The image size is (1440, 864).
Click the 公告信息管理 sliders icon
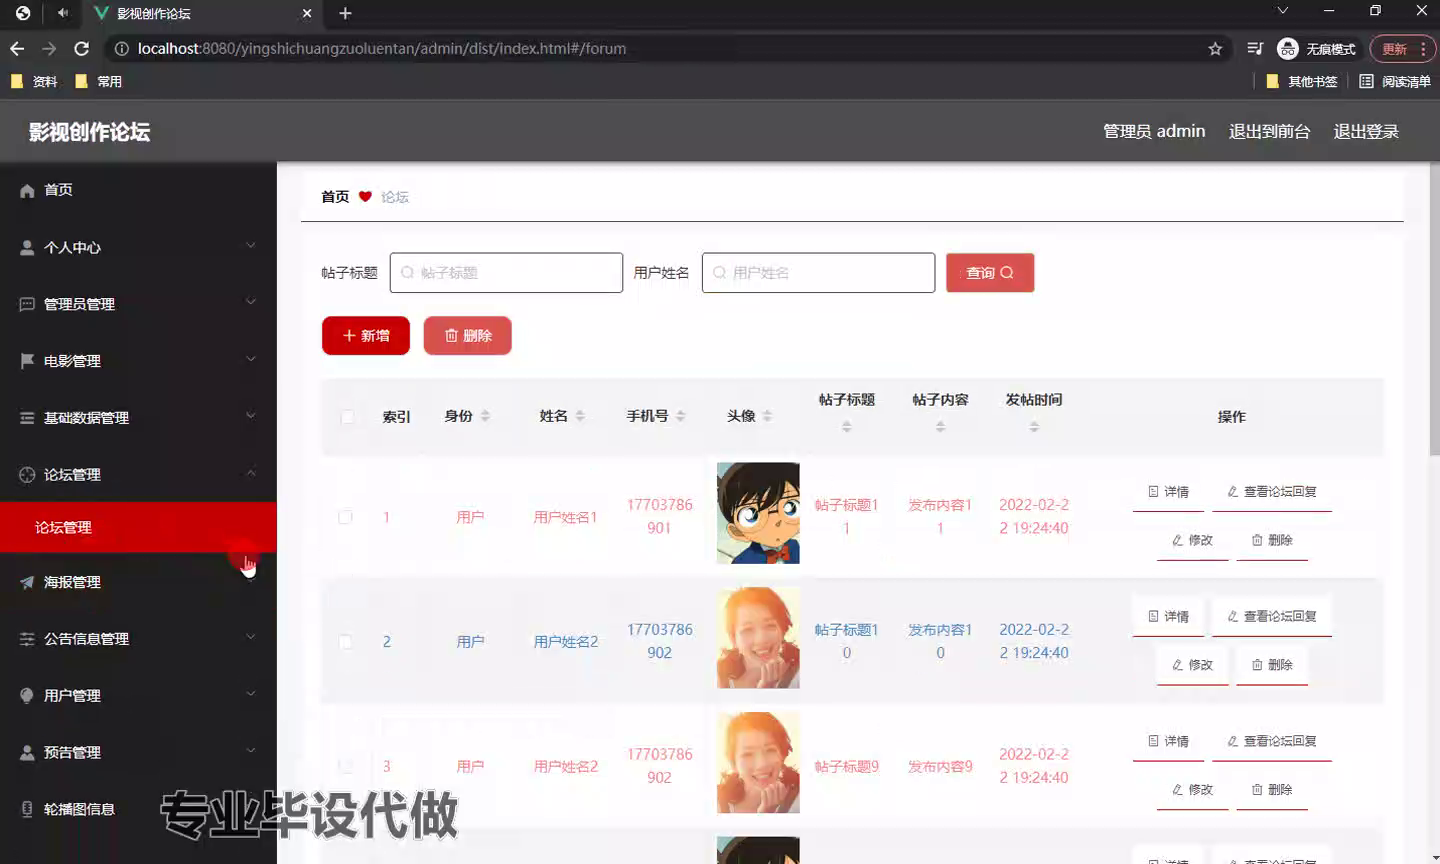click(x=27, y=639)
